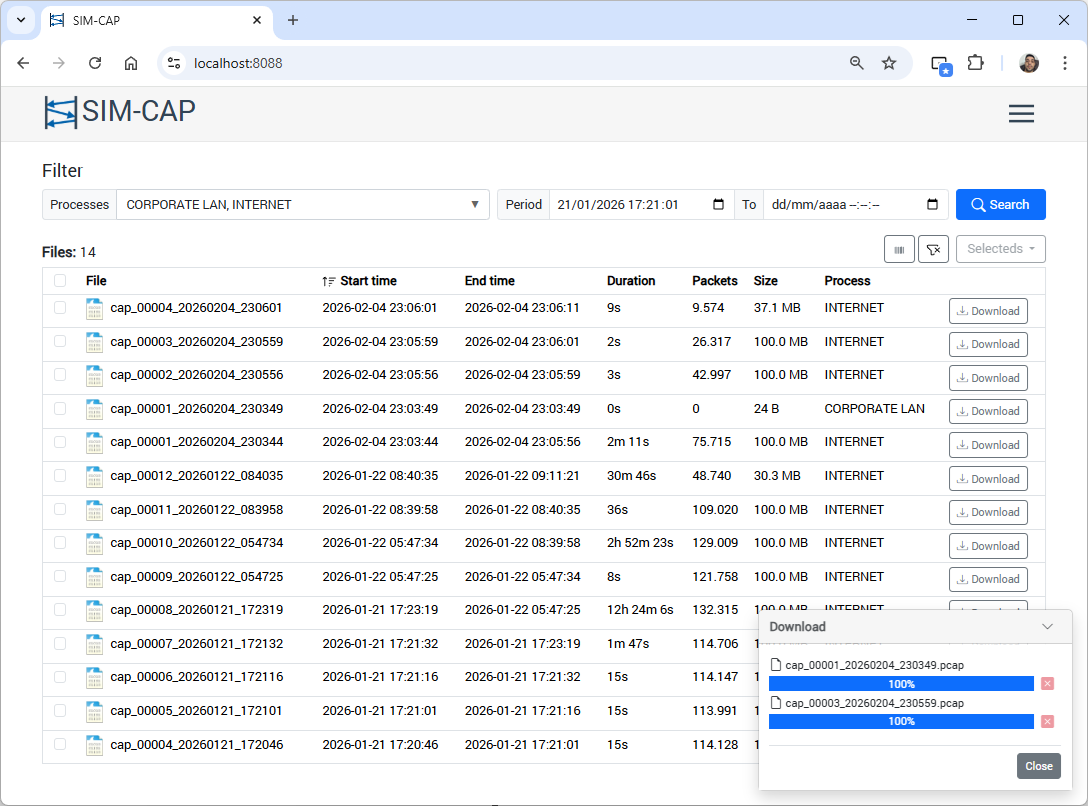
Task: Reload the localhost page
Action: point(95,63)
